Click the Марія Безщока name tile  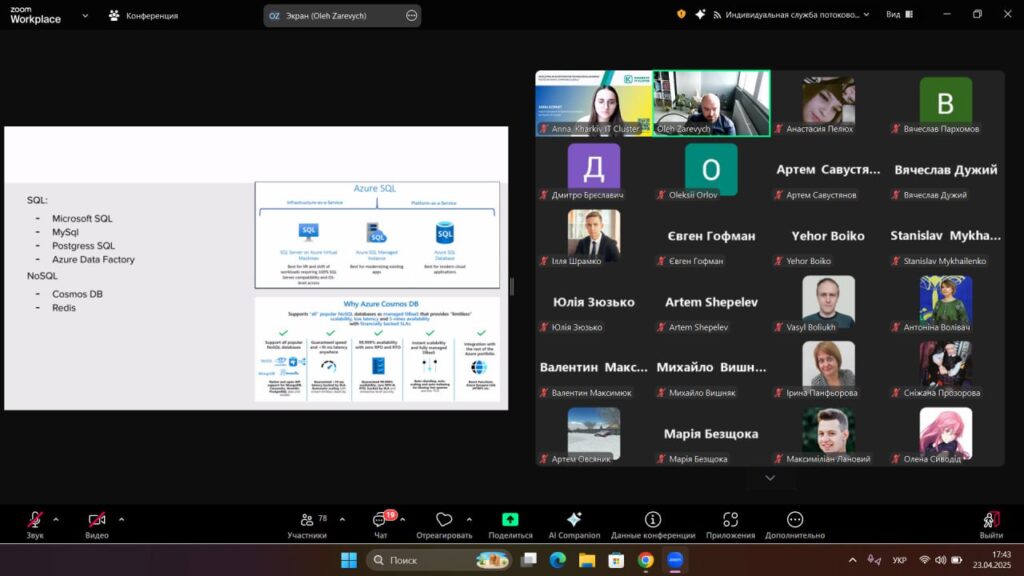[x=711, y=433]
